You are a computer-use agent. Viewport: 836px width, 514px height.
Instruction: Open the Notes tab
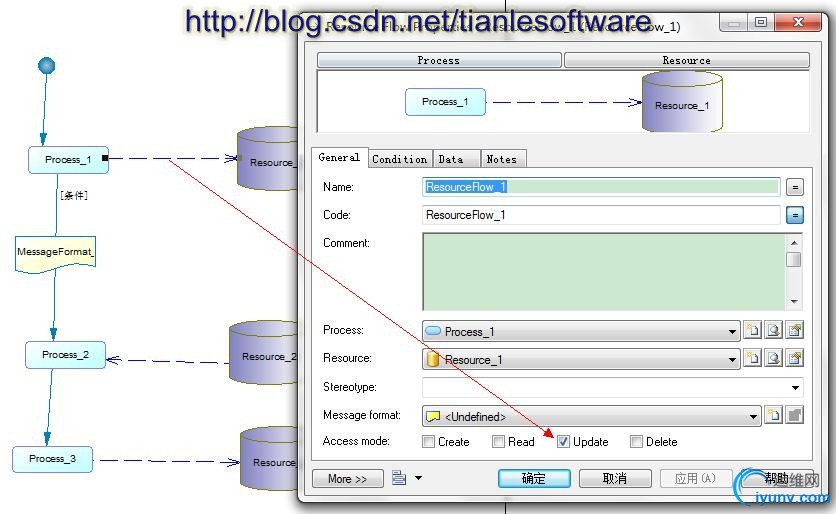502,159
